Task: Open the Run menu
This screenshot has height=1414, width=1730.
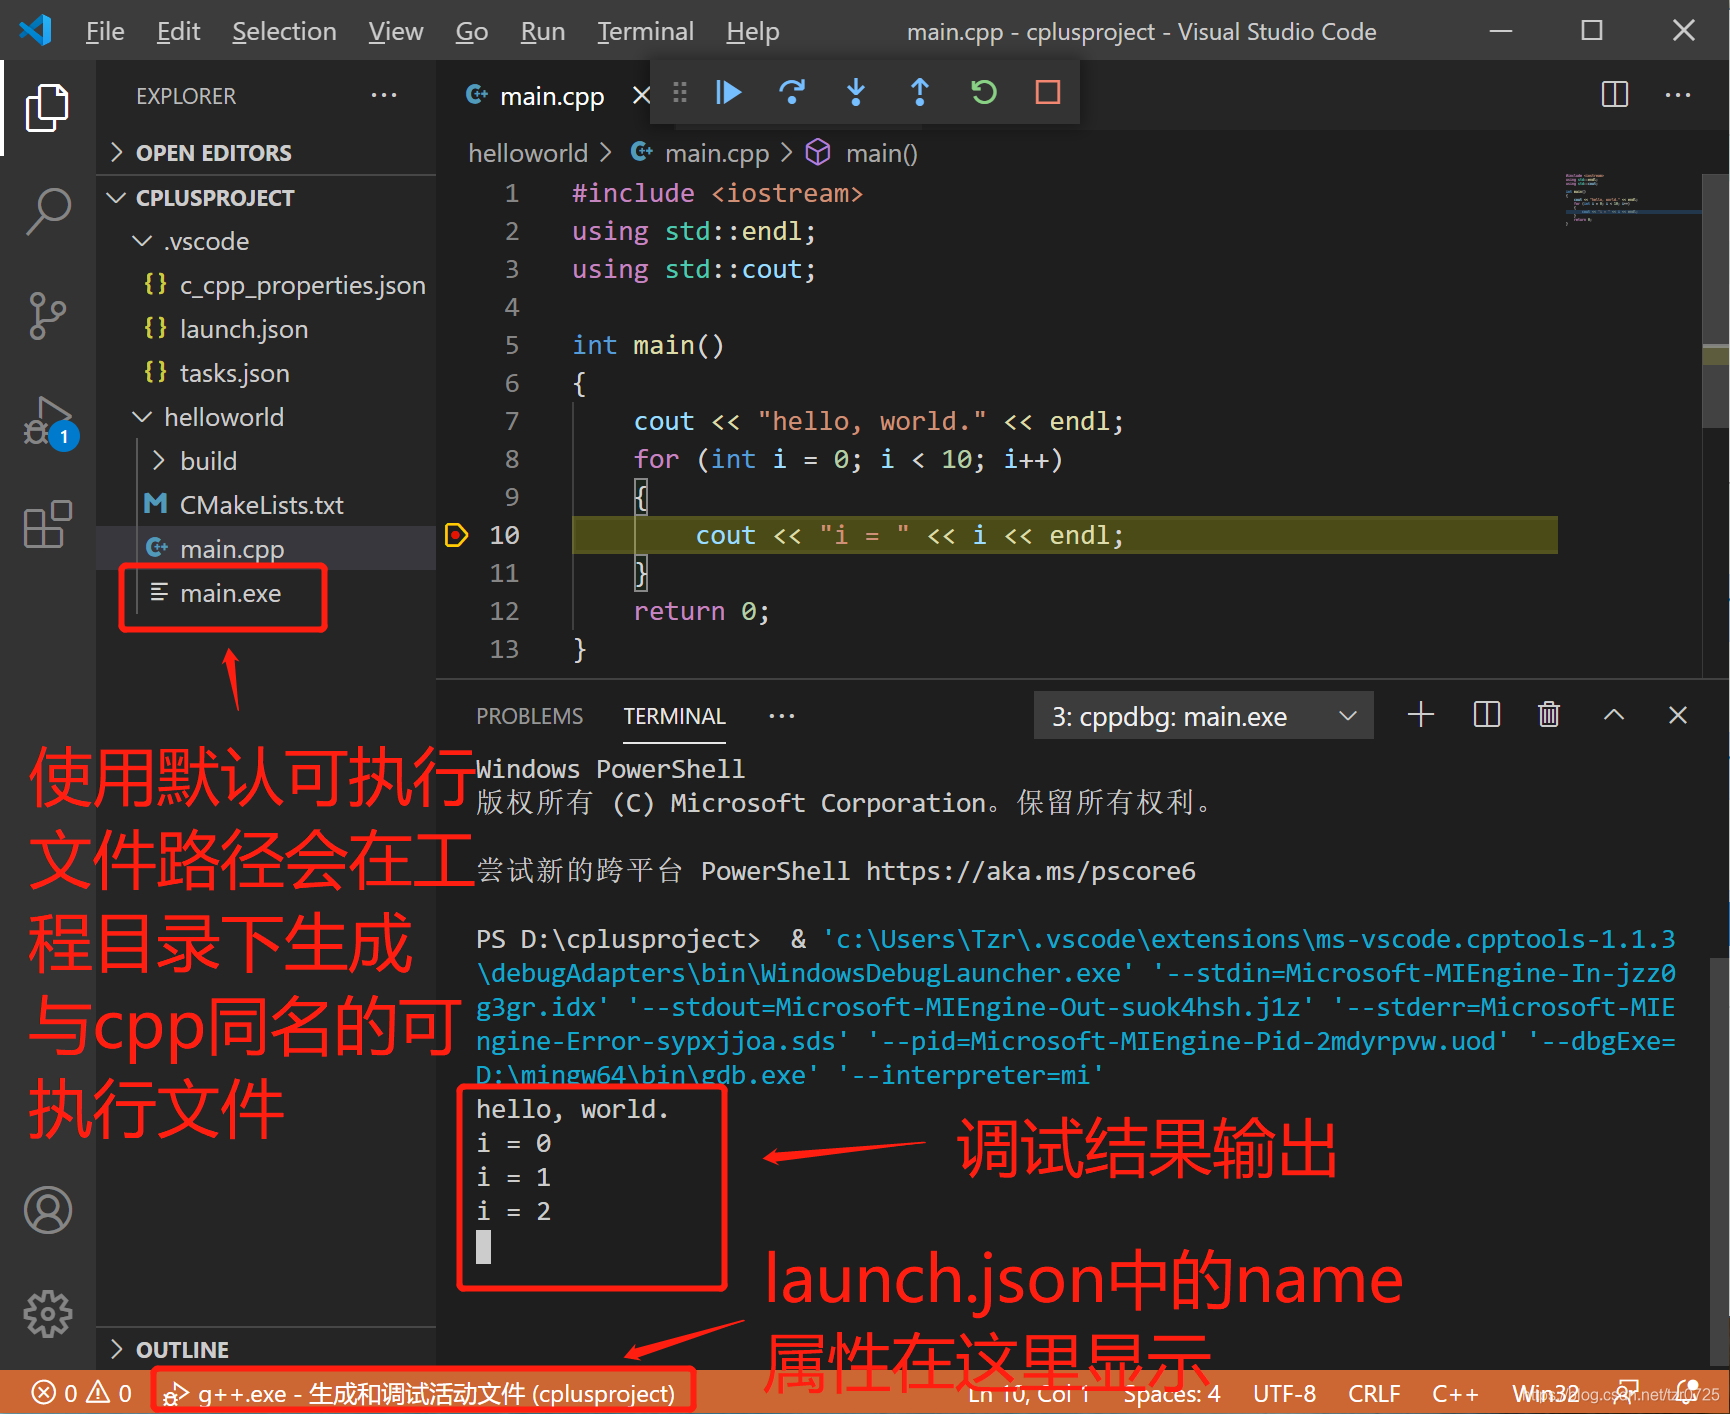Action: pyautogui.click(x=543, y=32)
